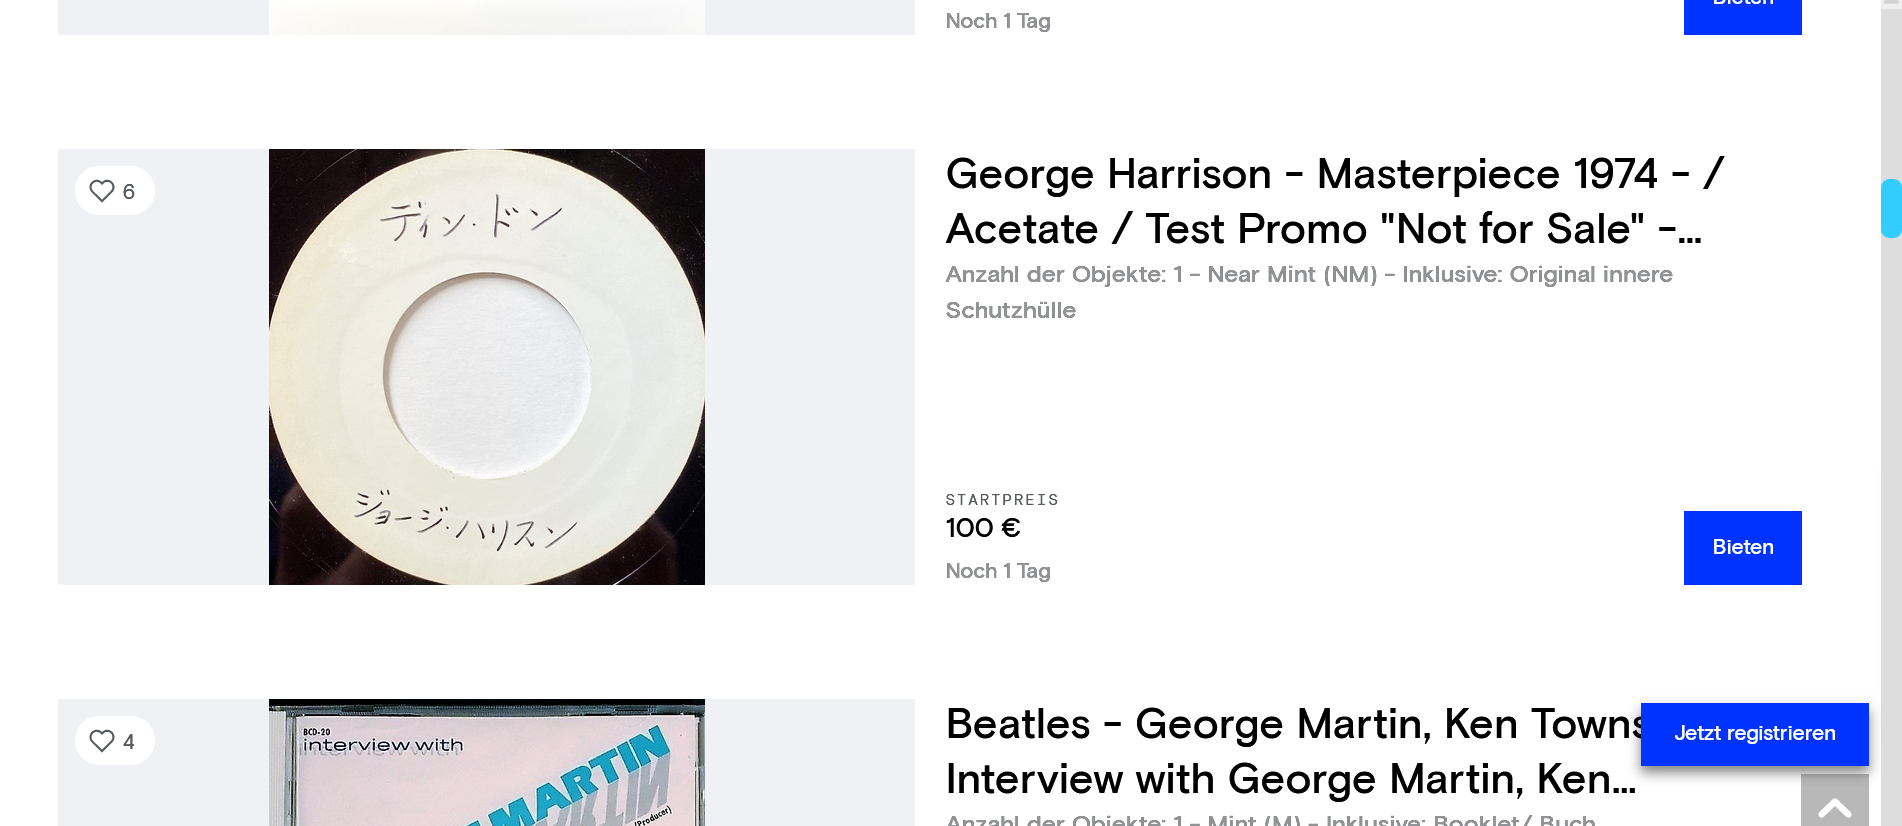Screen dimensions: 1902x826
Task: Click the Jetzt registrieren button
Action: (1754, 734)
